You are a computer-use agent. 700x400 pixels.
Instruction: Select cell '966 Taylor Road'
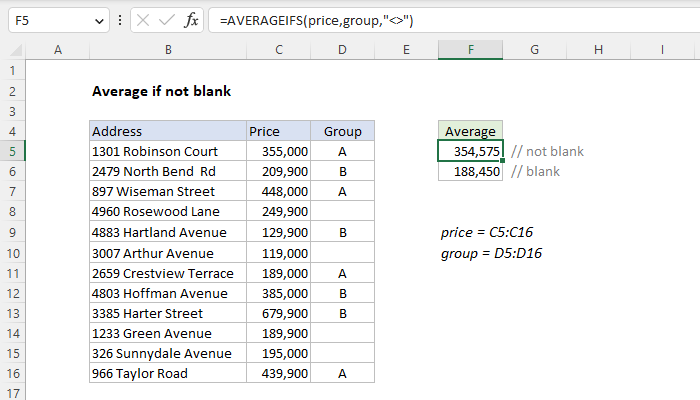tap(168, 373)
